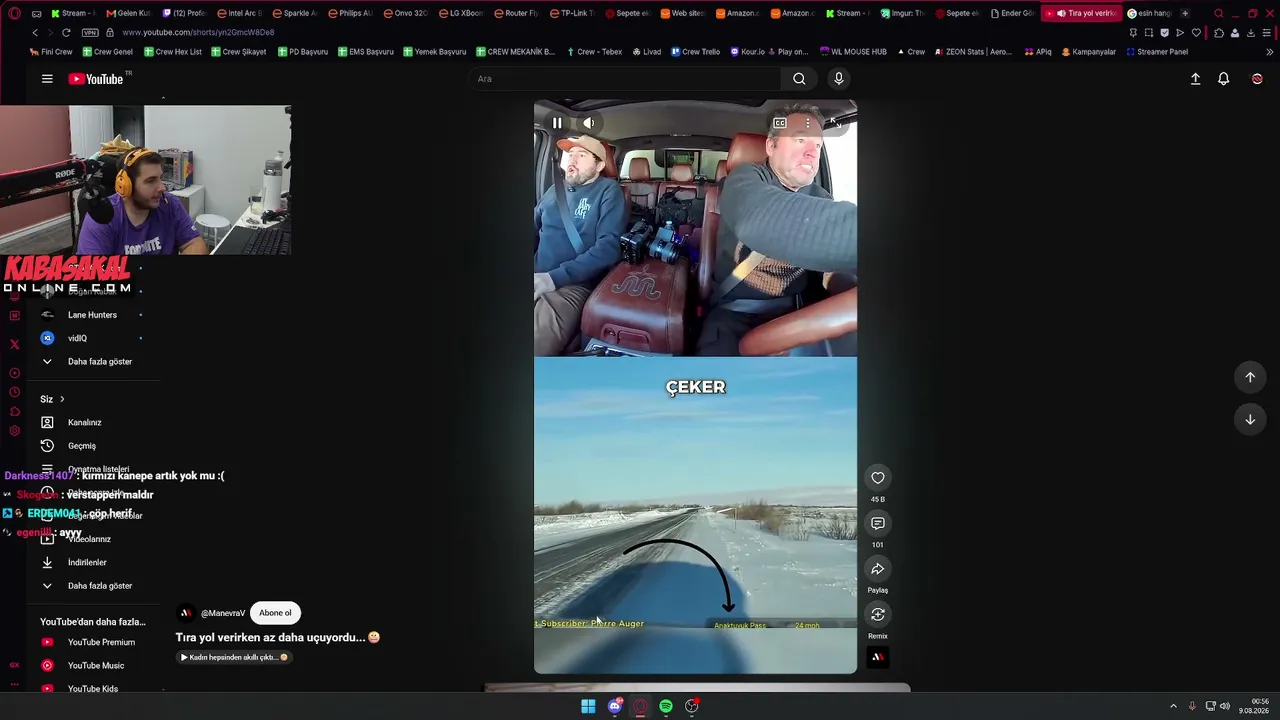
Task: Open Opera's tab search icon
Action: [1218, 13]
